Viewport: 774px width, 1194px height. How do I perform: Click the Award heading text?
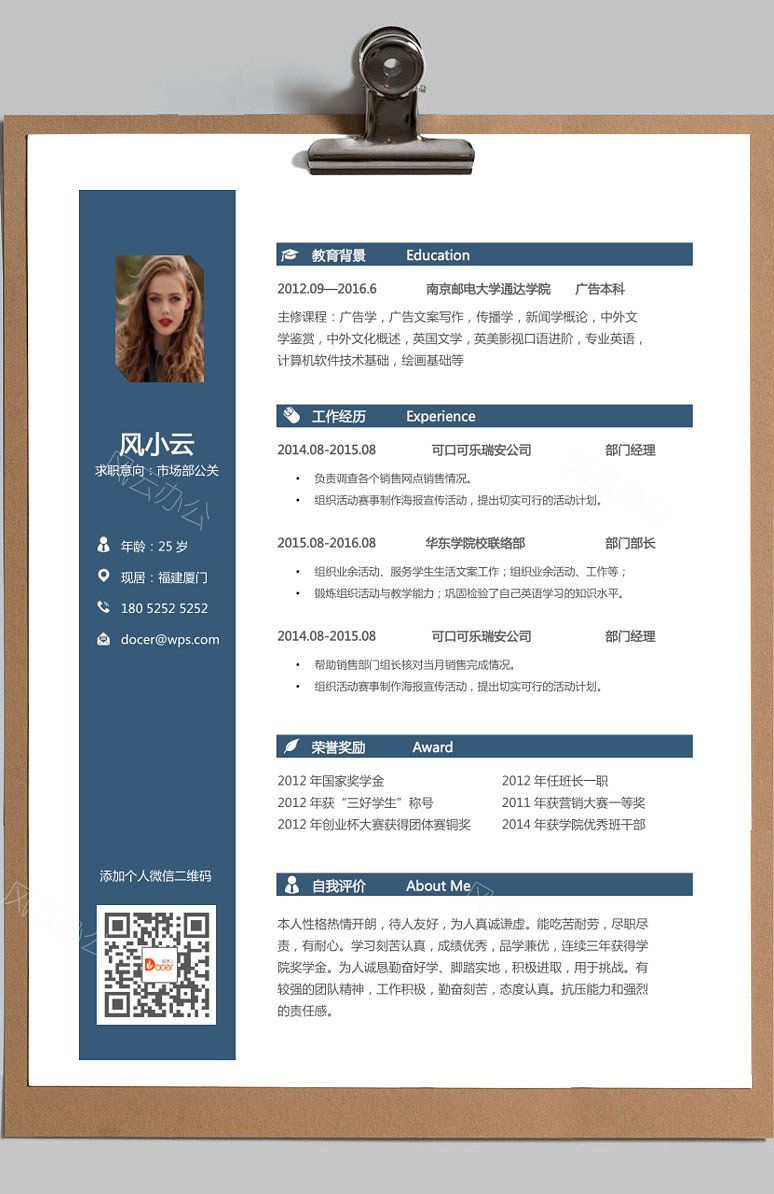pyautogui.click(x=433, y=747)
